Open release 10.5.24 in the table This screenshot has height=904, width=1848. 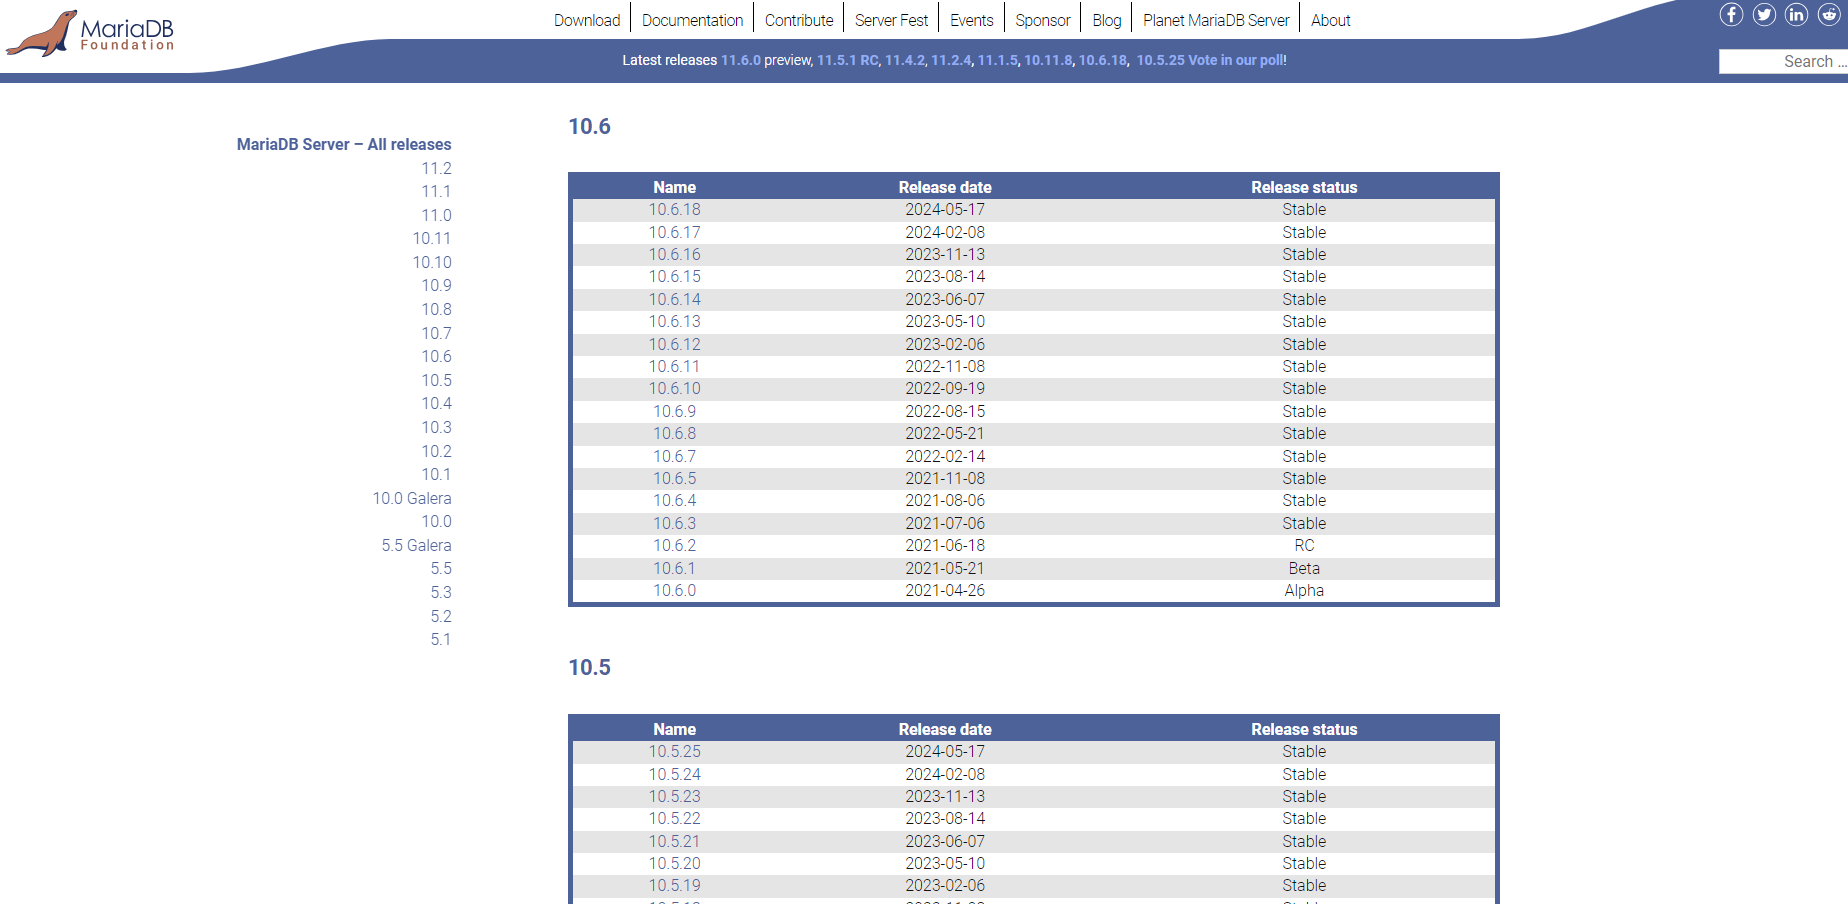675,774
